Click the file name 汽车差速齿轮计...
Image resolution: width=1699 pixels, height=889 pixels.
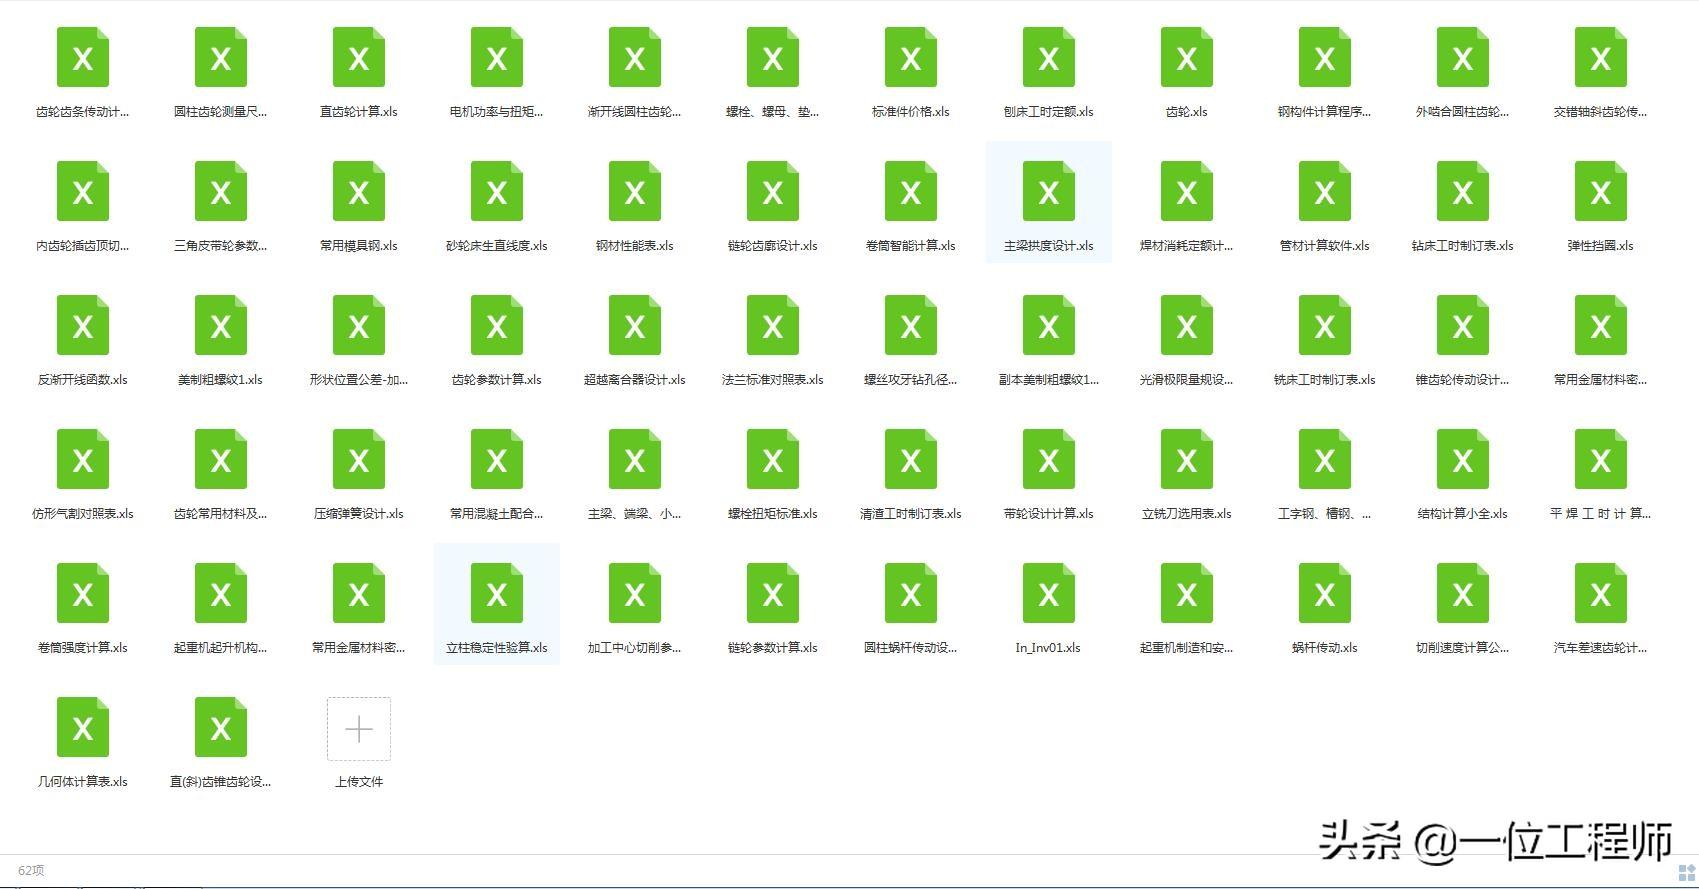(1601, 648)
